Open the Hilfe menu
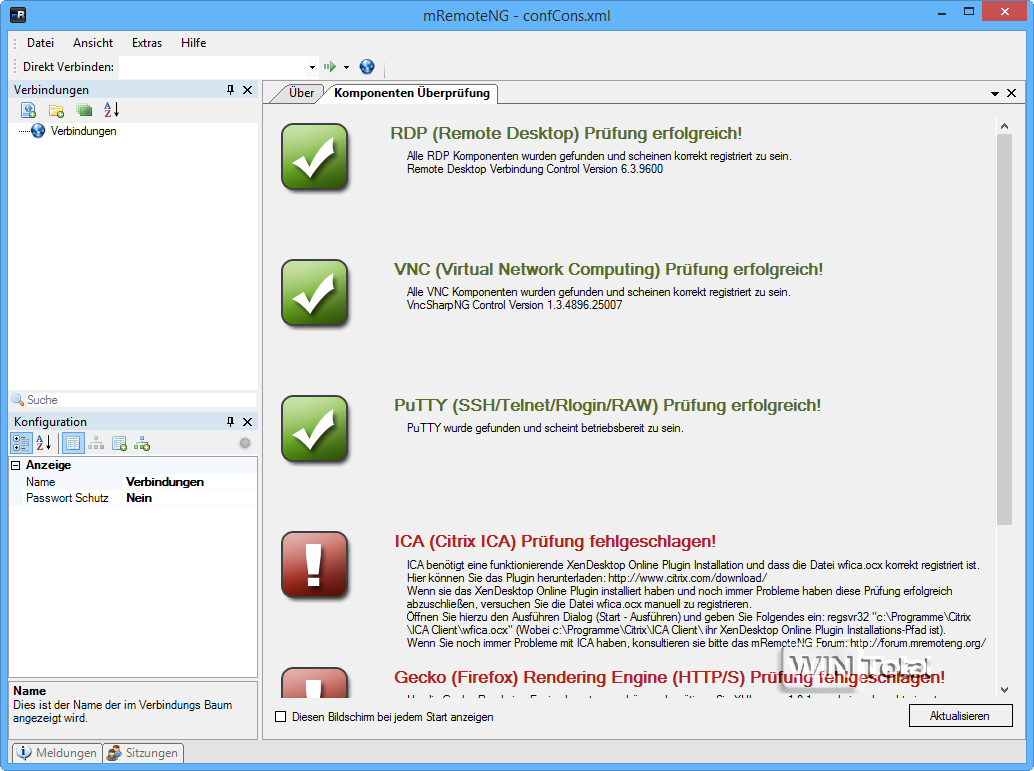The width and height of the screenshot is (1034, 771). click(193, 43)
